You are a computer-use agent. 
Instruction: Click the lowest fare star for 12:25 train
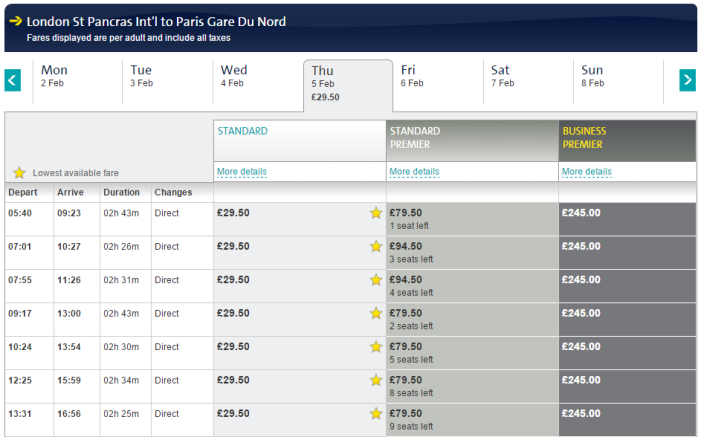376,380
